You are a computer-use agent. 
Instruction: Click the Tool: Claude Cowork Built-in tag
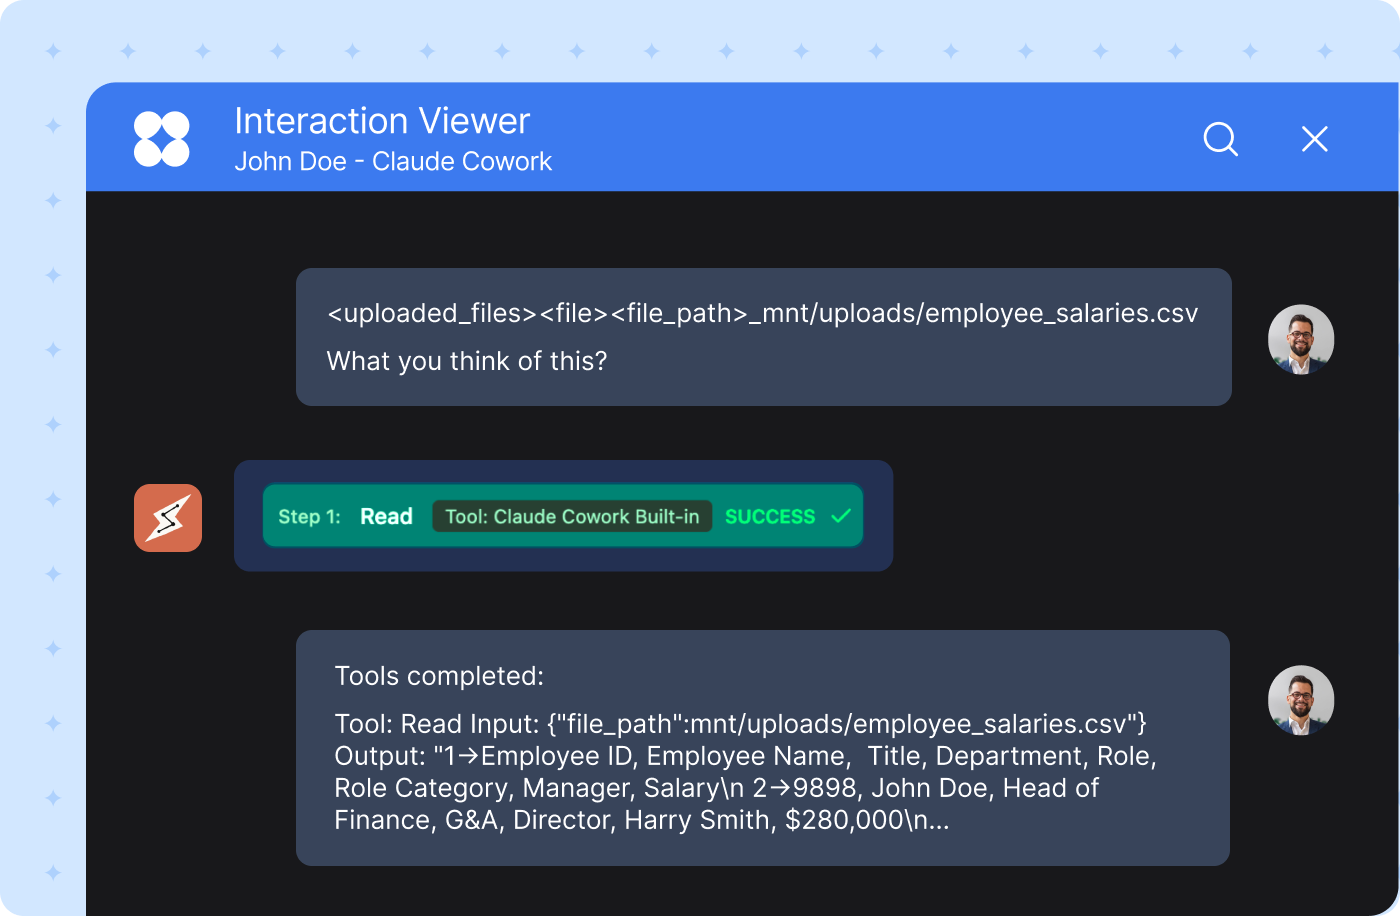pos(572,516)
